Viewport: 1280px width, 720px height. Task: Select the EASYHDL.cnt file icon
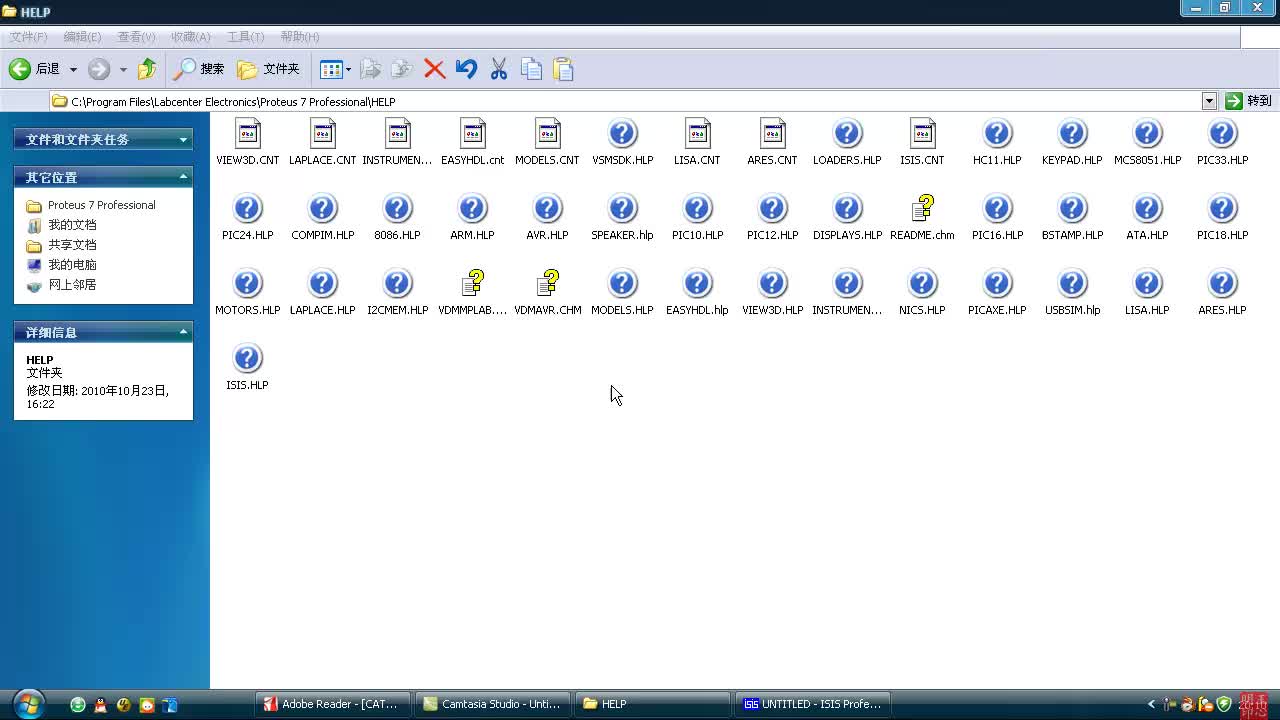(472, 134)
